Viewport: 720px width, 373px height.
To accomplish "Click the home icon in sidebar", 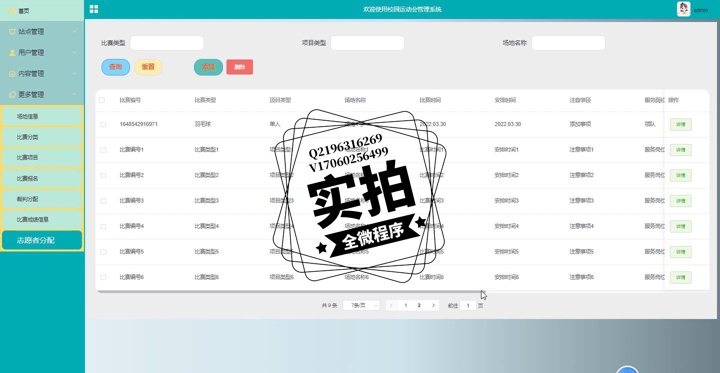I will tap(12, 11).
